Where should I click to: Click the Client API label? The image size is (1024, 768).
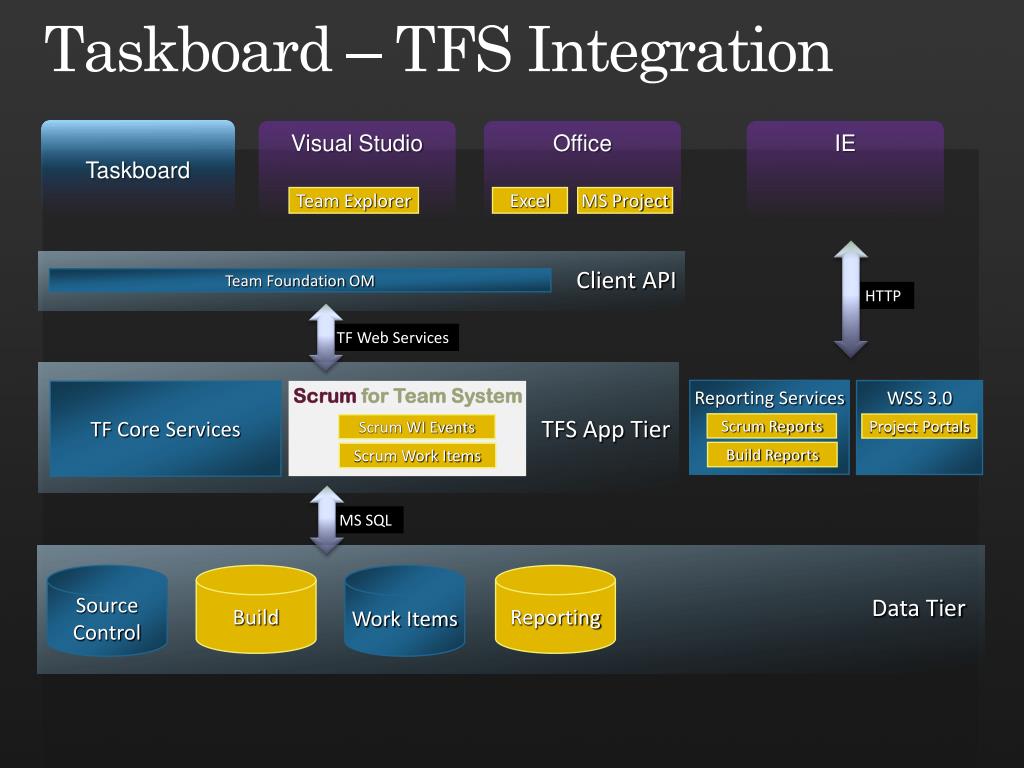[626, 280]
